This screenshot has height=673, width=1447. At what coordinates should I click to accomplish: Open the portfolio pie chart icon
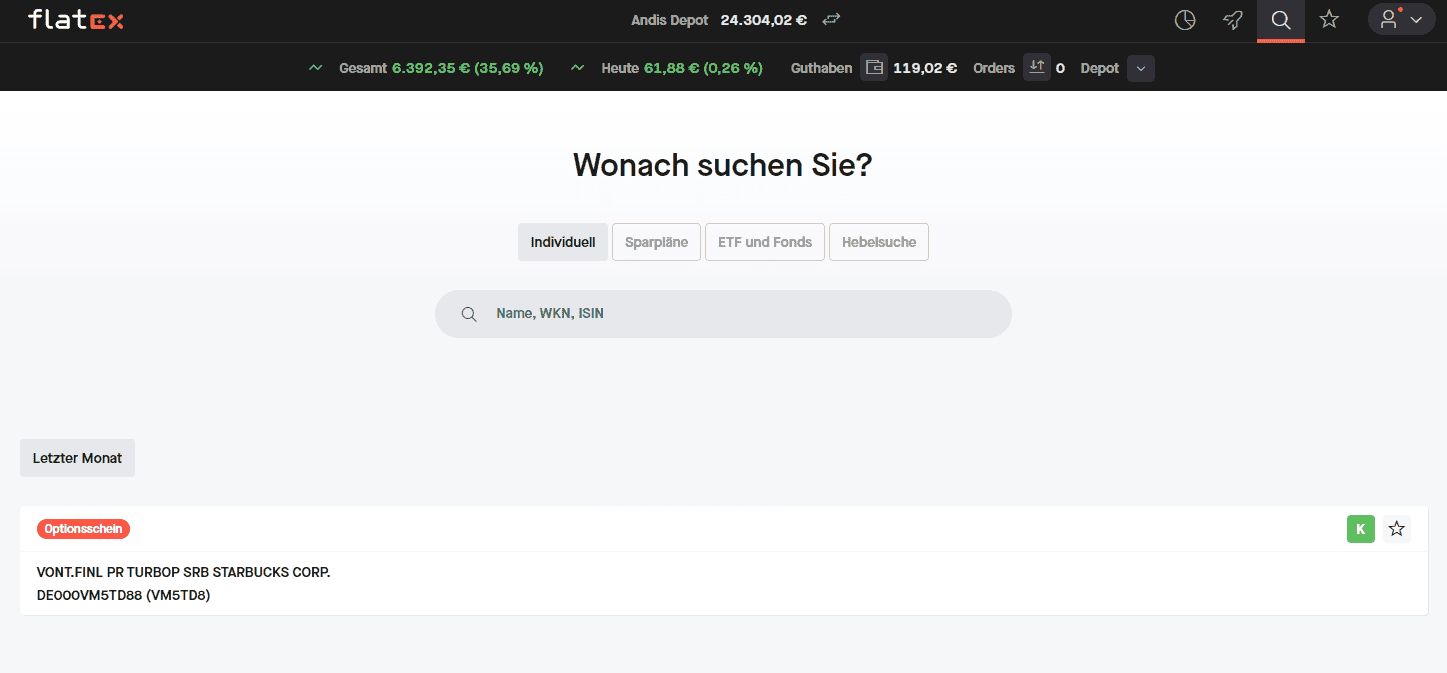click(x=1185, y=20)
